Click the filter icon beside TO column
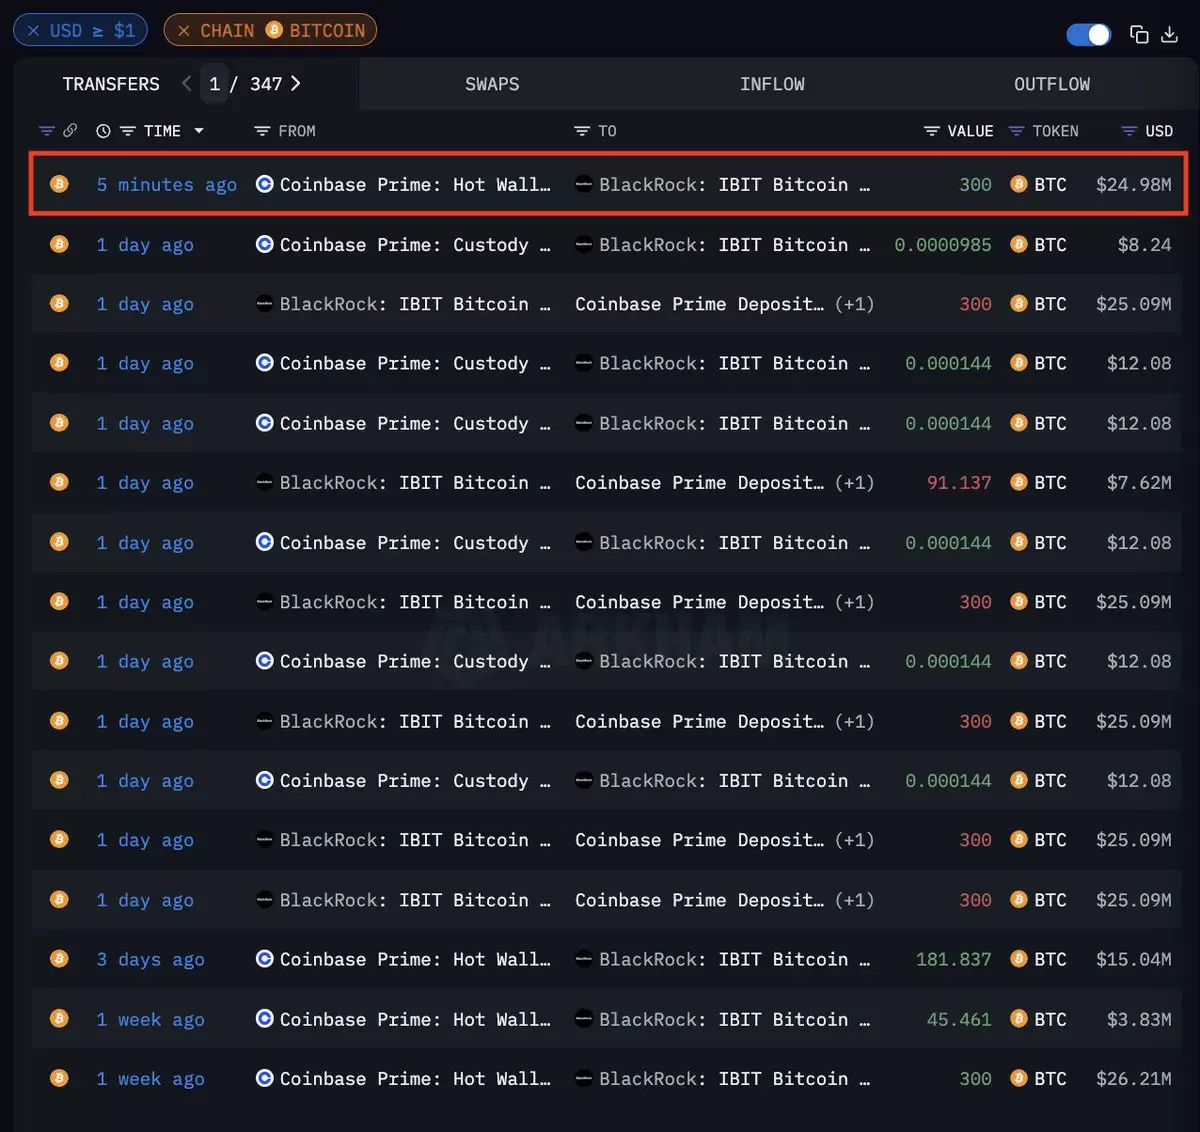 tap(582, 131)
